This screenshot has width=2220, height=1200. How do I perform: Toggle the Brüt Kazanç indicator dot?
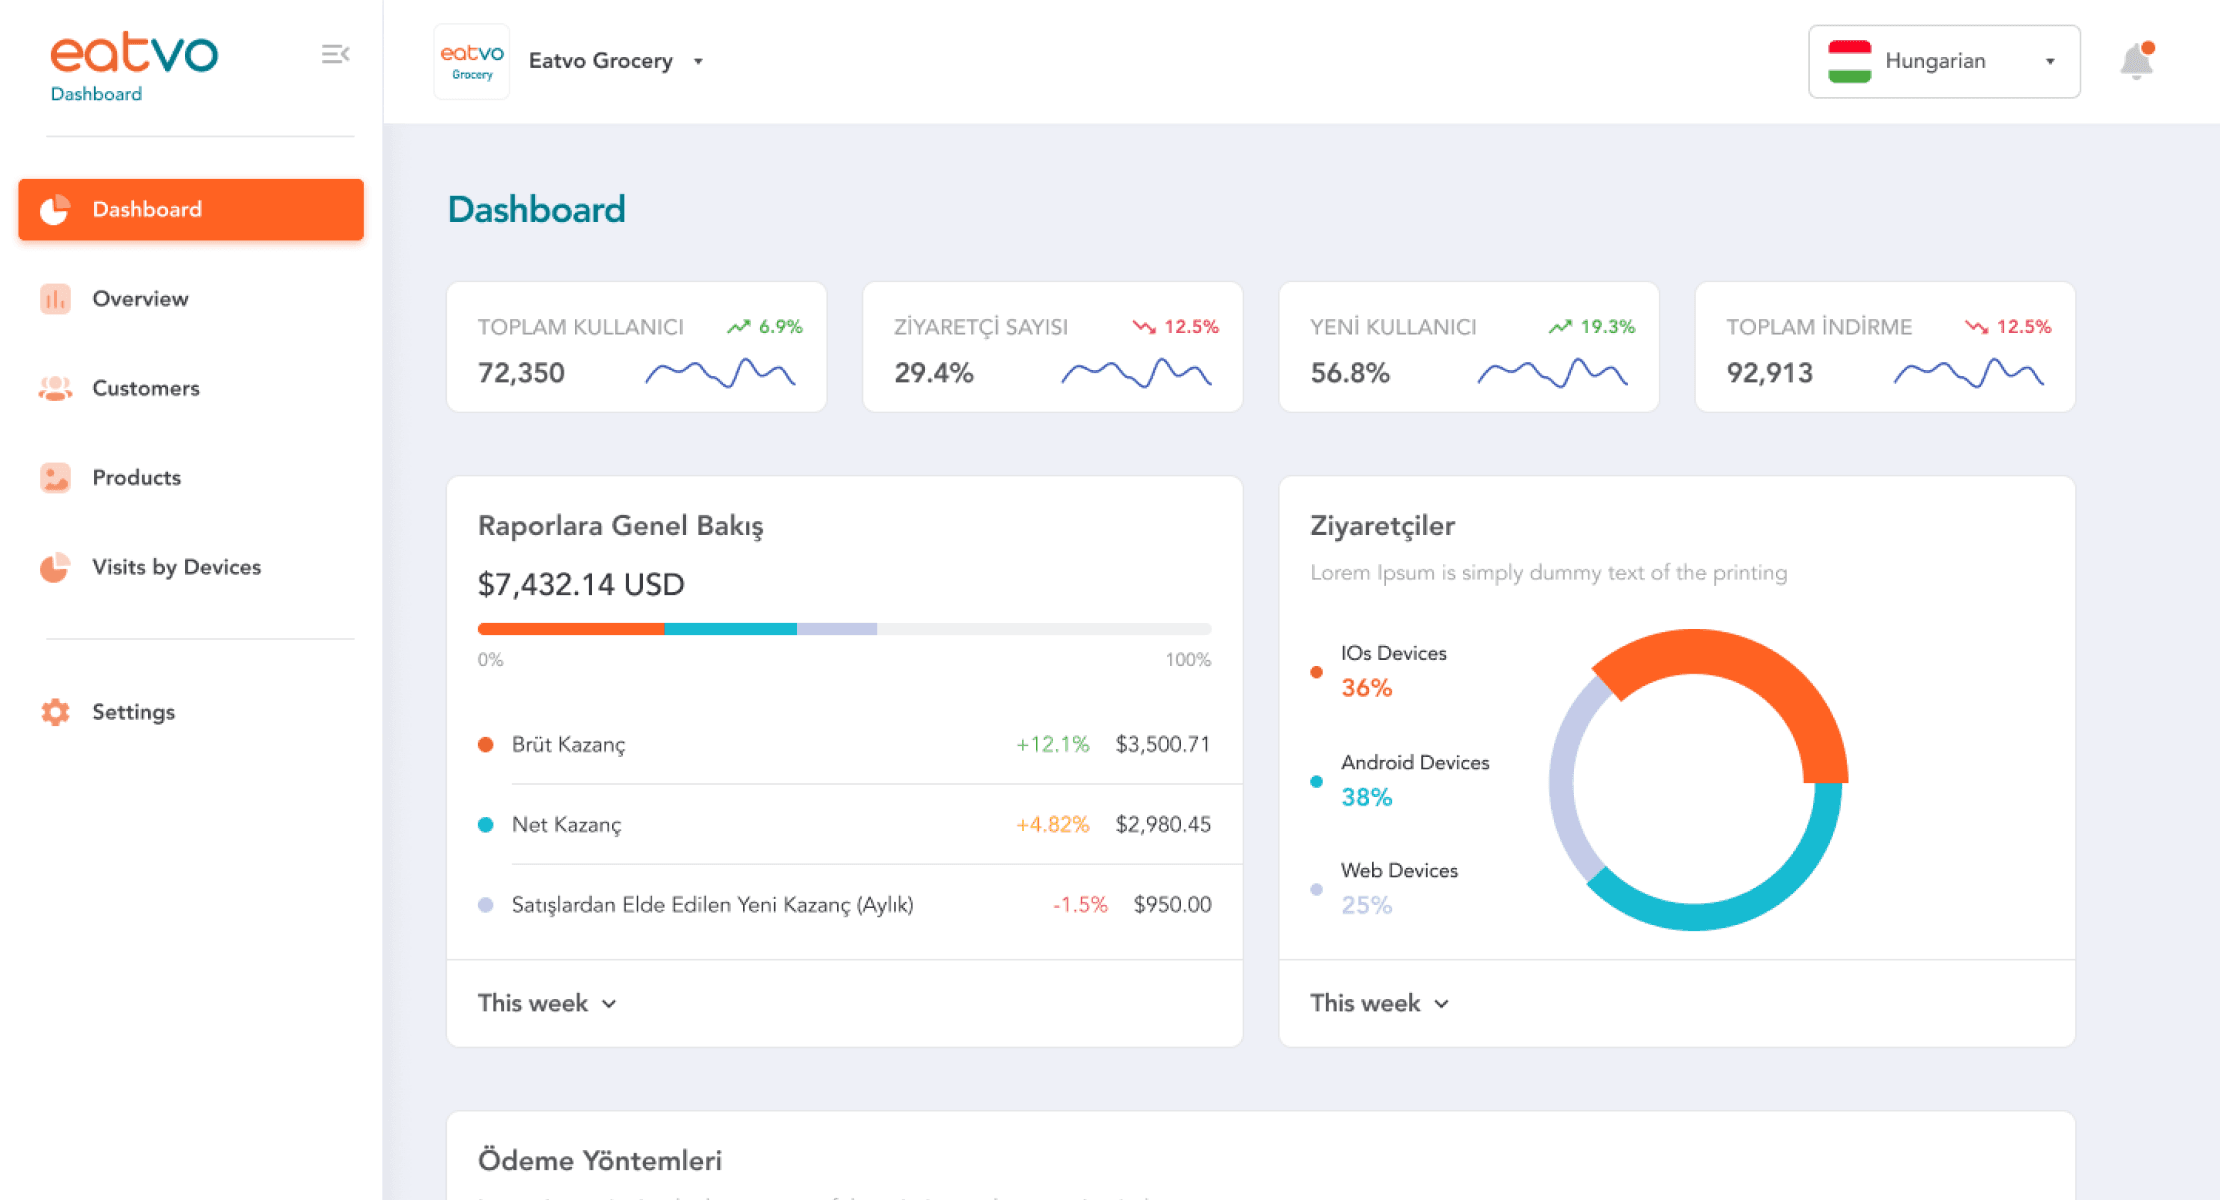(487, 744)
